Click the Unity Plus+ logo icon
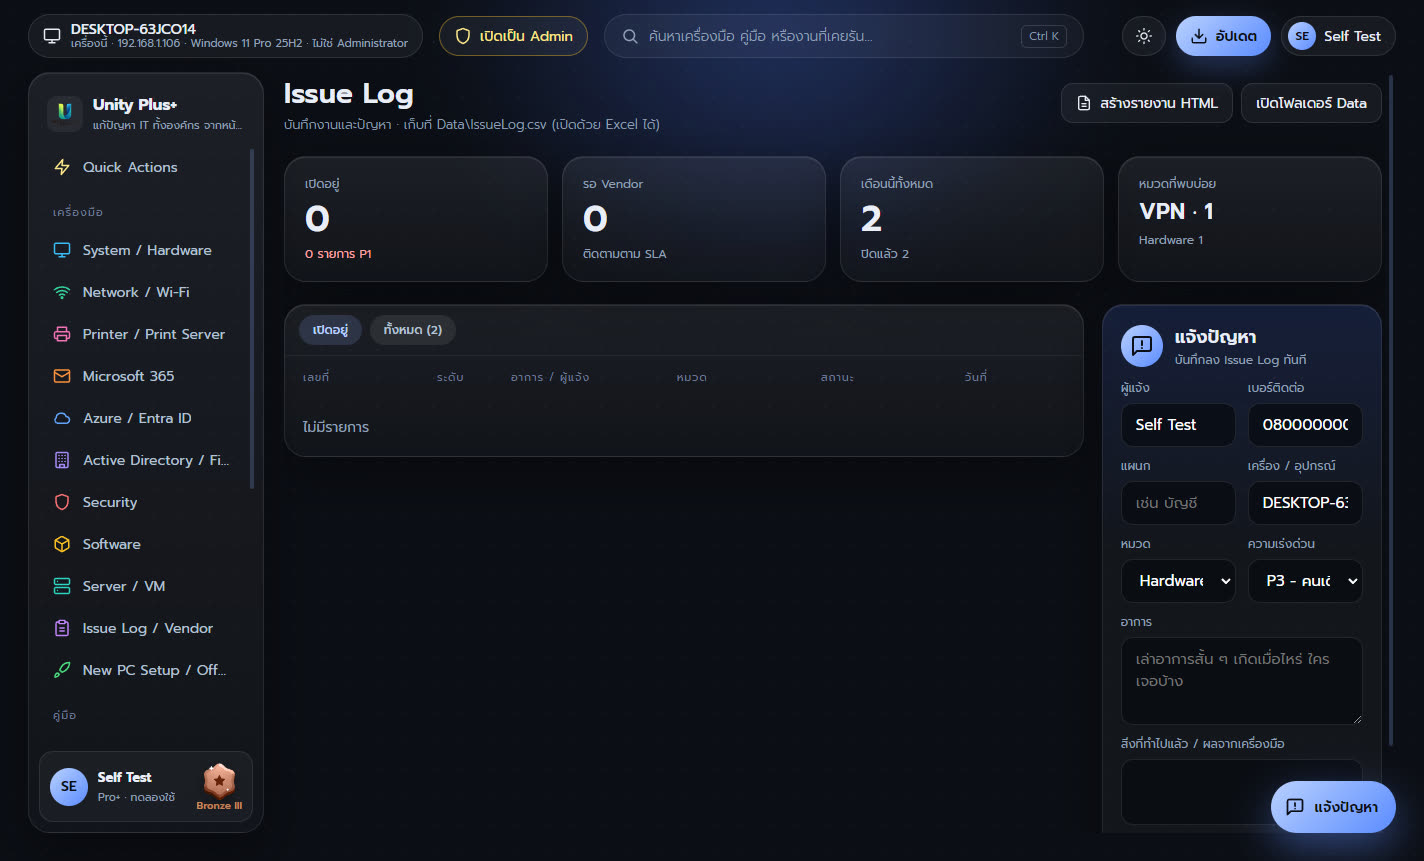1424x861 pixels. point(64,113)
